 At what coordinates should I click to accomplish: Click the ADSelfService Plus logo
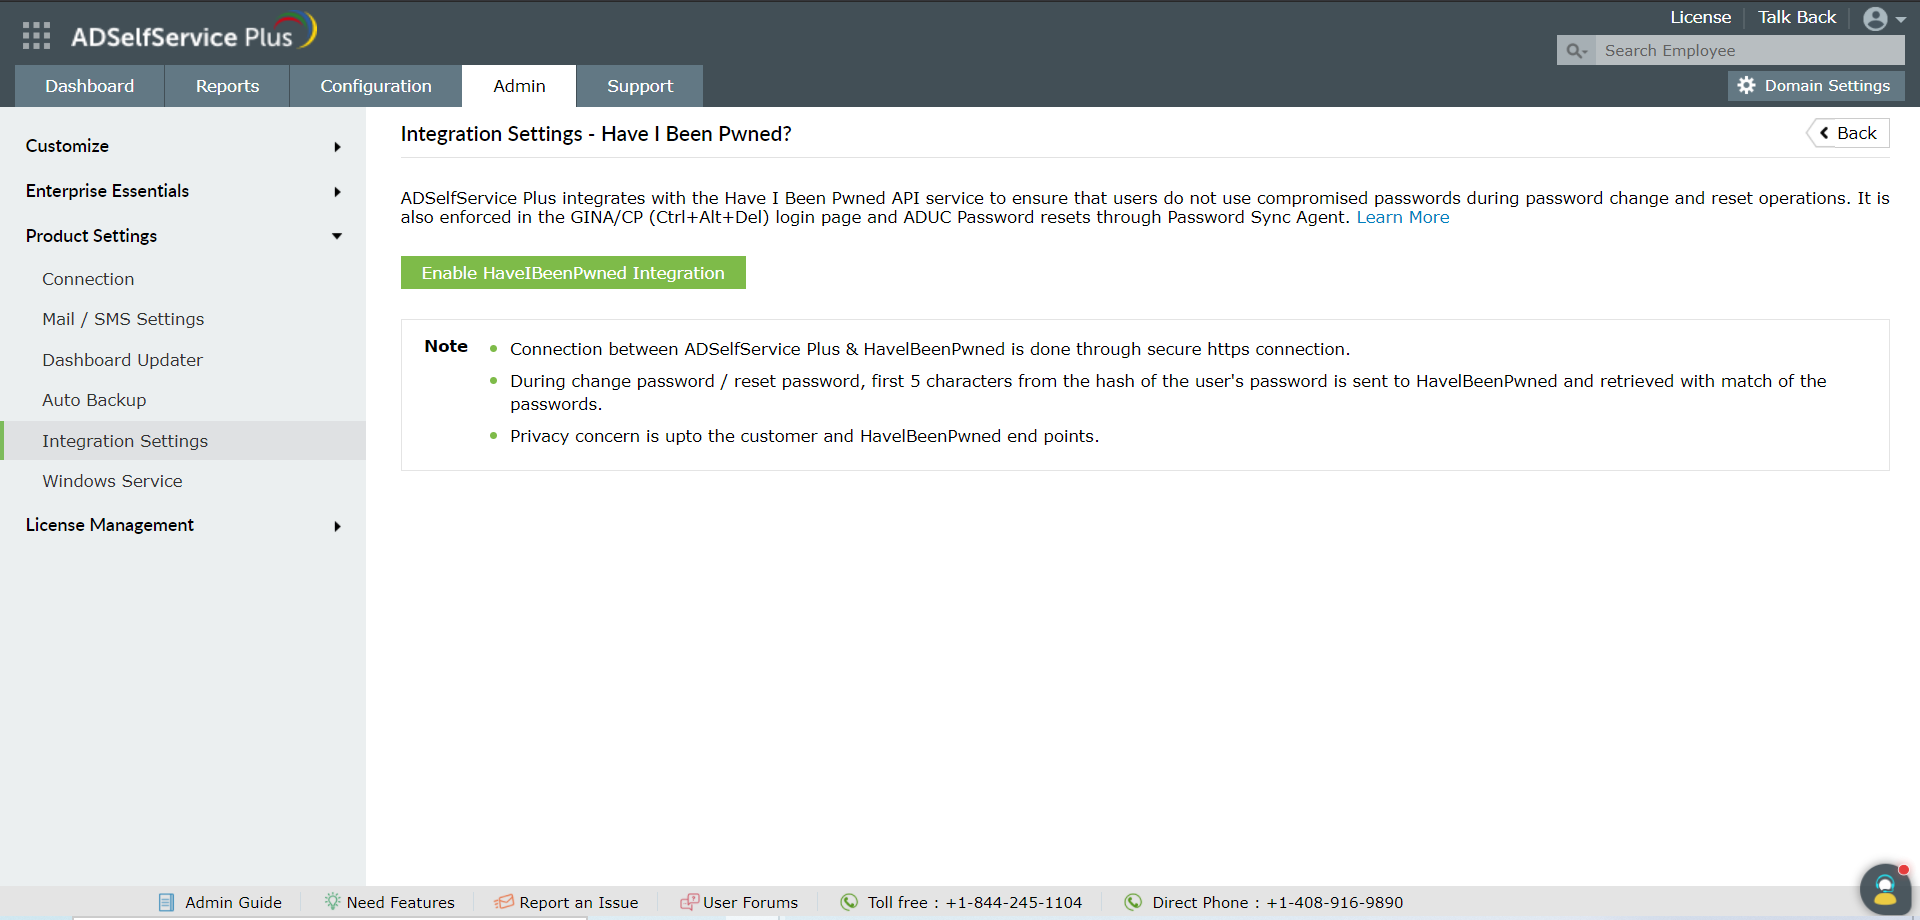194,32
